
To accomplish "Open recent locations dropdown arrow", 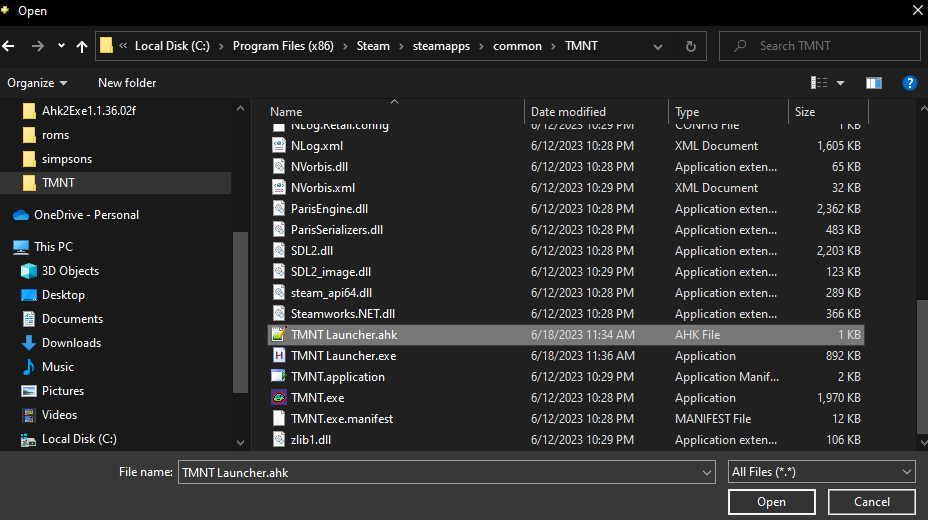I will point(61,46).
